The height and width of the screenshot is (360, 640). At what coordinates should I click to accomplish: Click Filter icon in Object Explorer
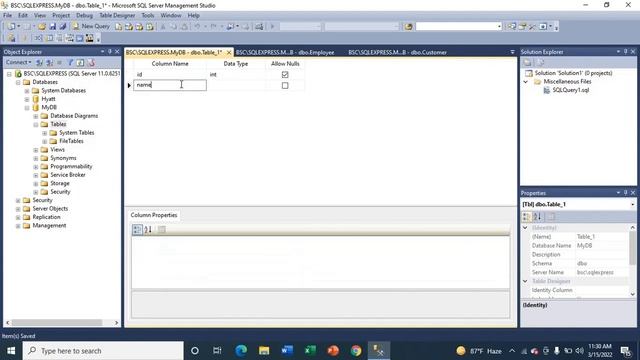[x=70, y=62]
